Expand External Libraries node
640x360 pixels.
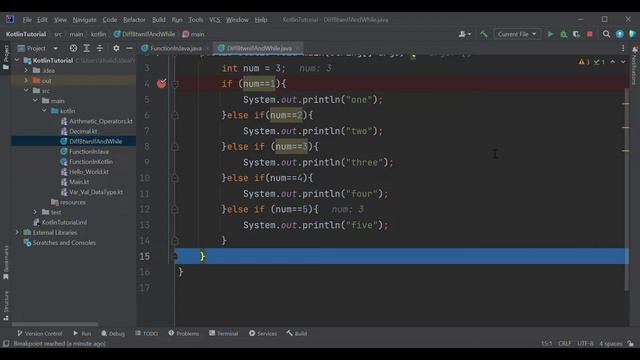(x=17, y=233)
